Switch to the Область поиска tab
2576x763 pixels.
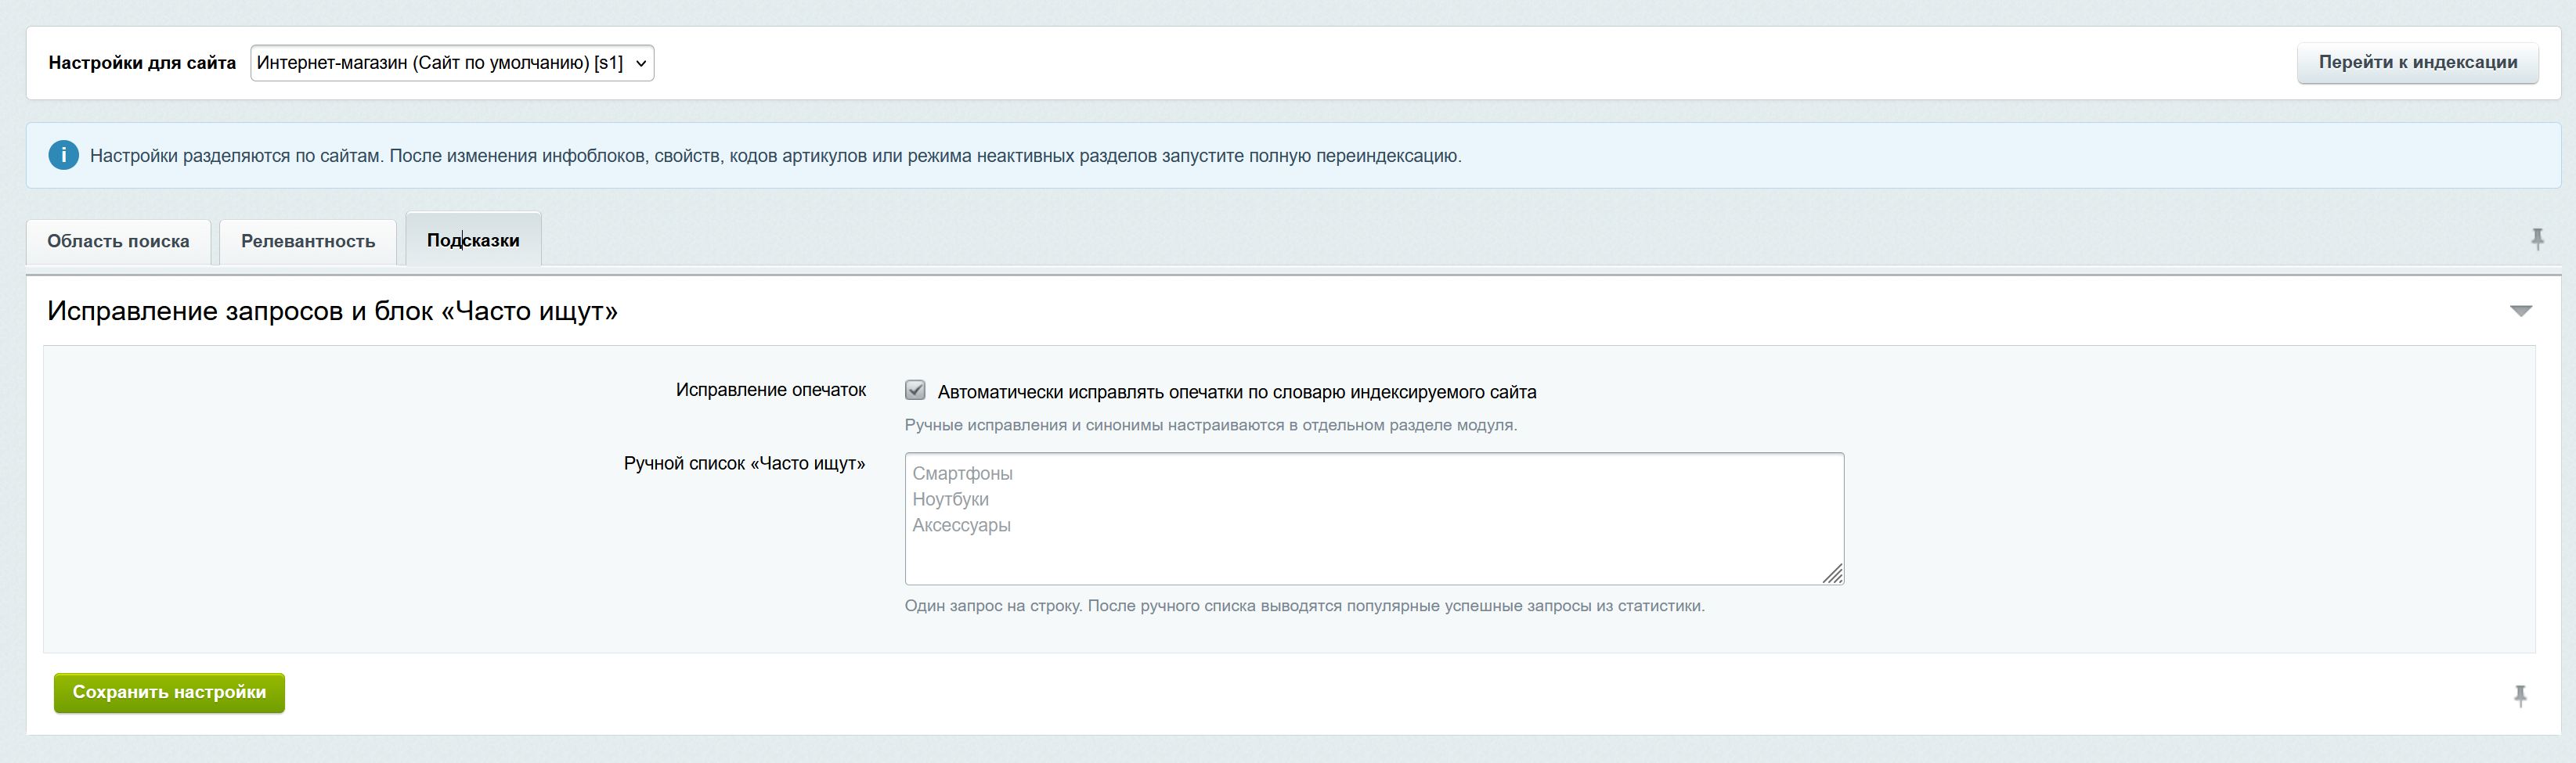click(118, 241)
